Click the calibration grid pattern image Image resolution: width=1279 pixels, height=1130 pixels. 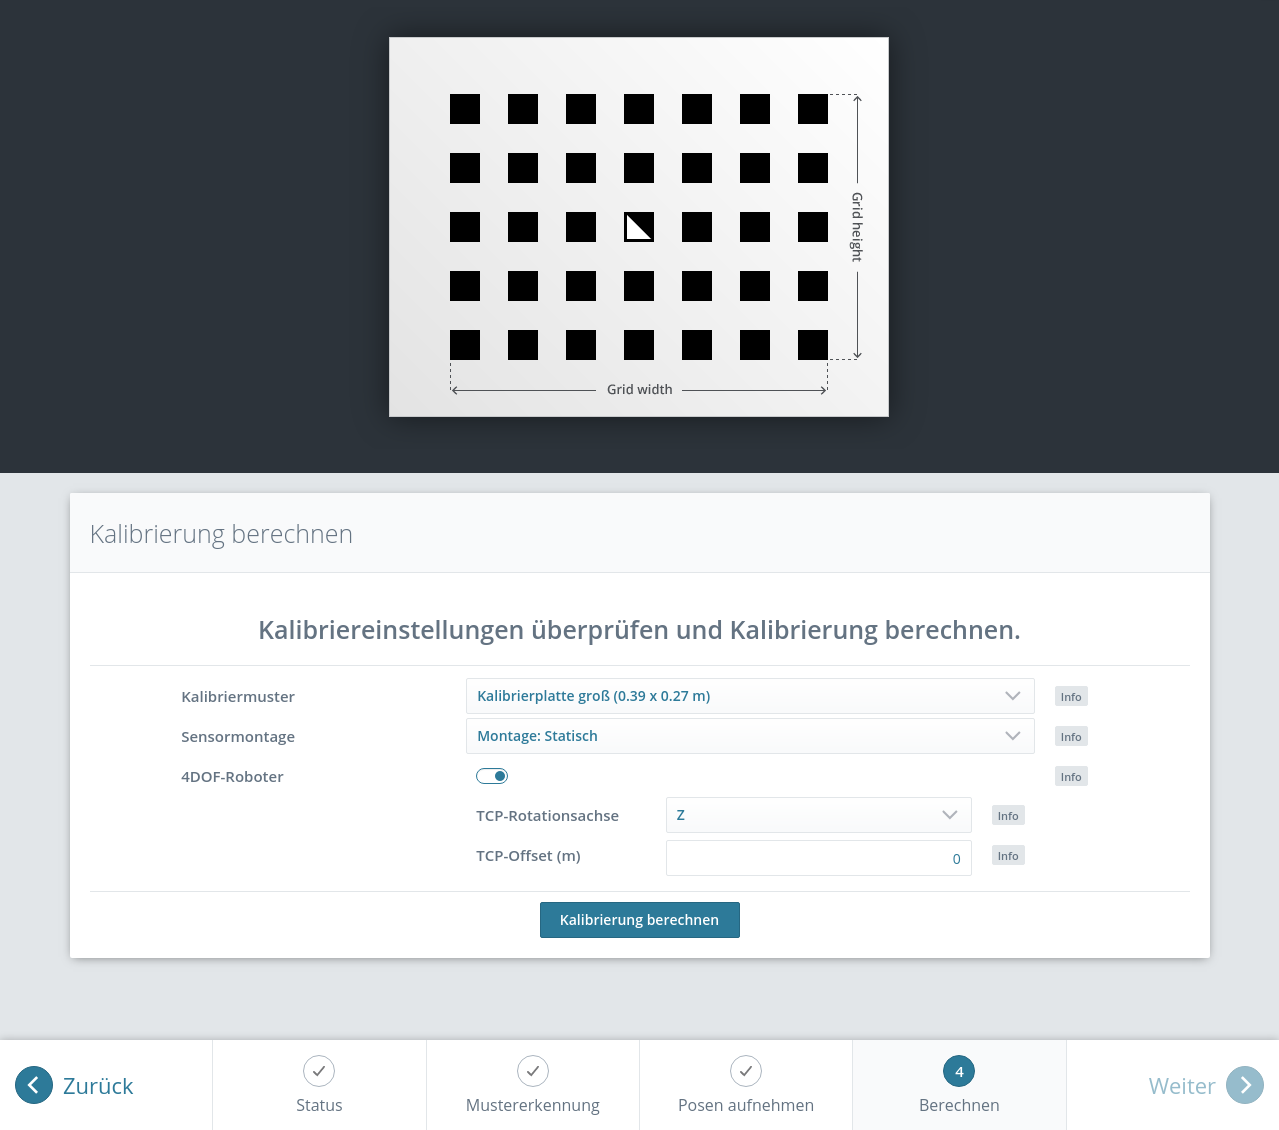[x=639, y=225]
